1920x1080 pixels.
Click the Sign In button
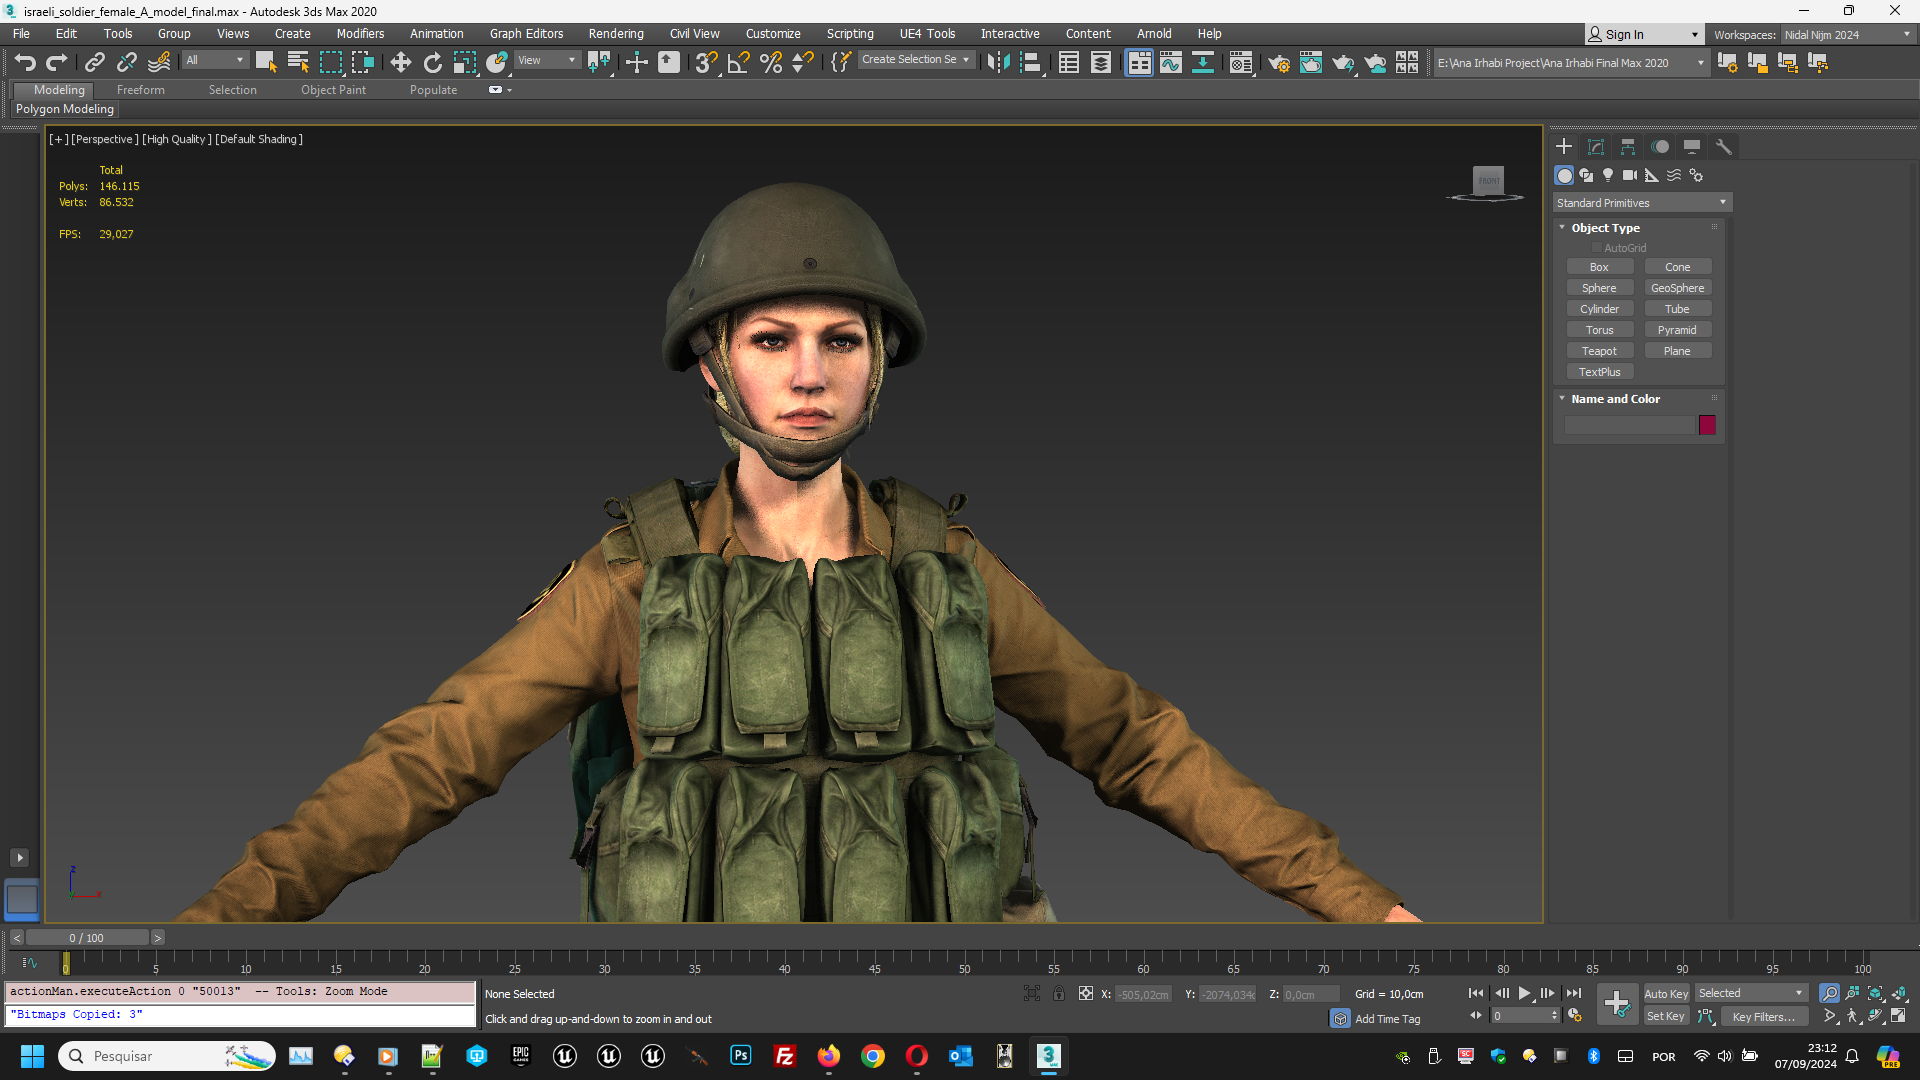tap(1644, 35)
